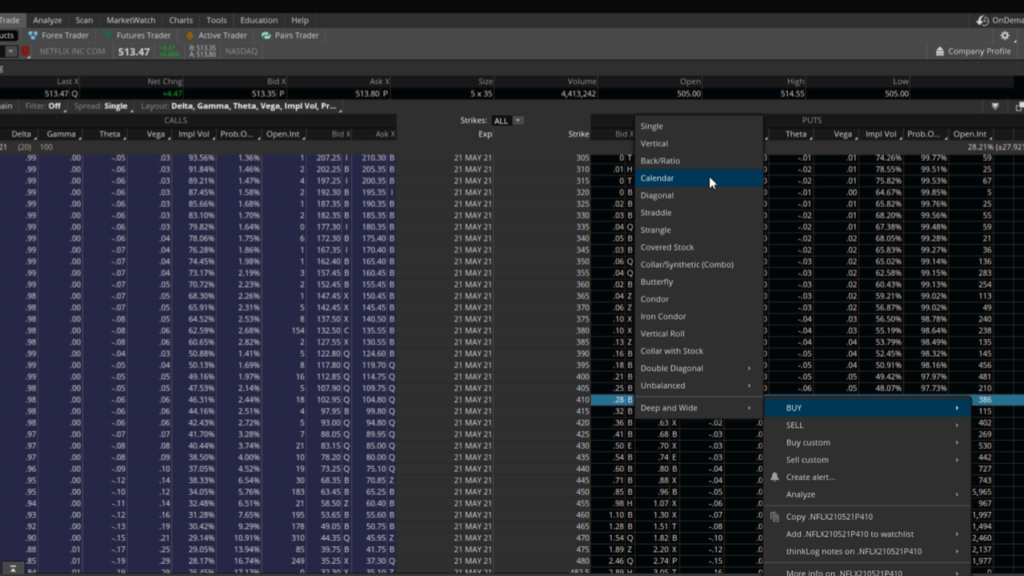The width and height of the screenshot is (1024, 576).
Task: Expand the Buy custom submenu
Action: (867, 442)
